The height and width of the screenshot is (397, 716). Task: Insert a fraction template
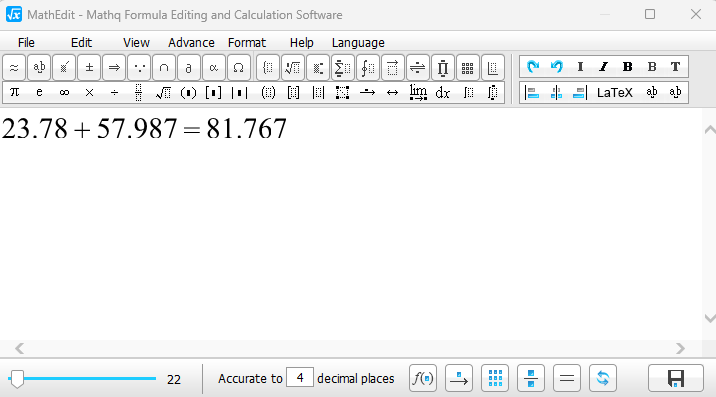pos(139,93)
